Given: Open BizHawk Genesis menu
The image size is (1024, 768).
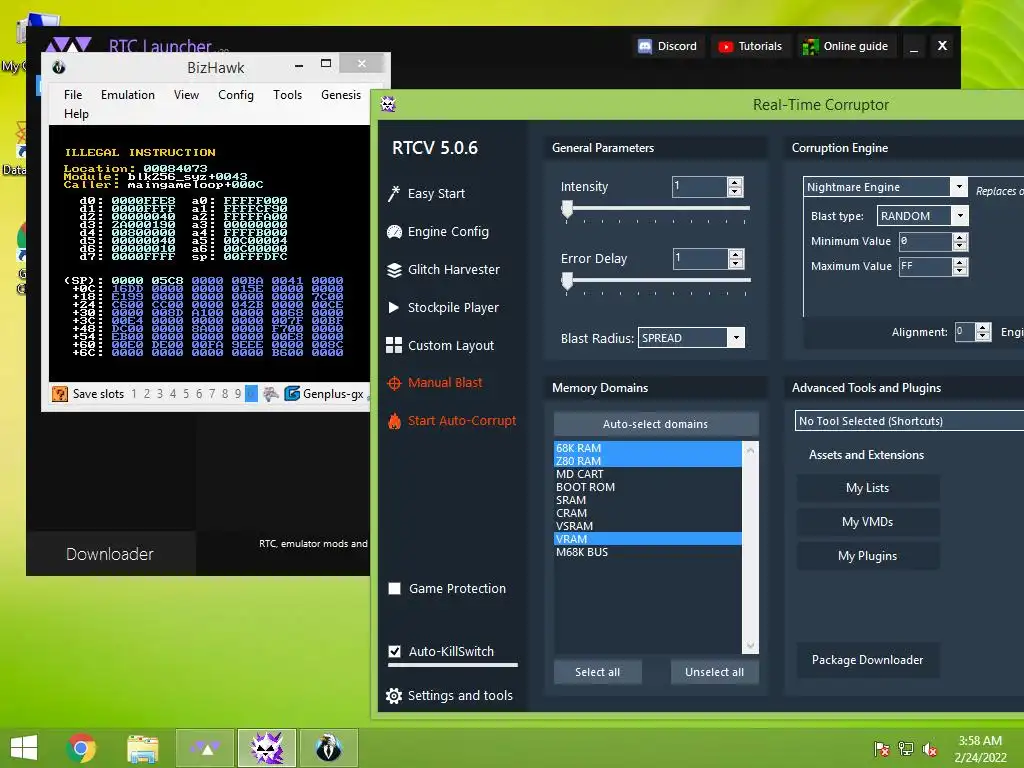Looking at the screenshot, I should point(341,95).
